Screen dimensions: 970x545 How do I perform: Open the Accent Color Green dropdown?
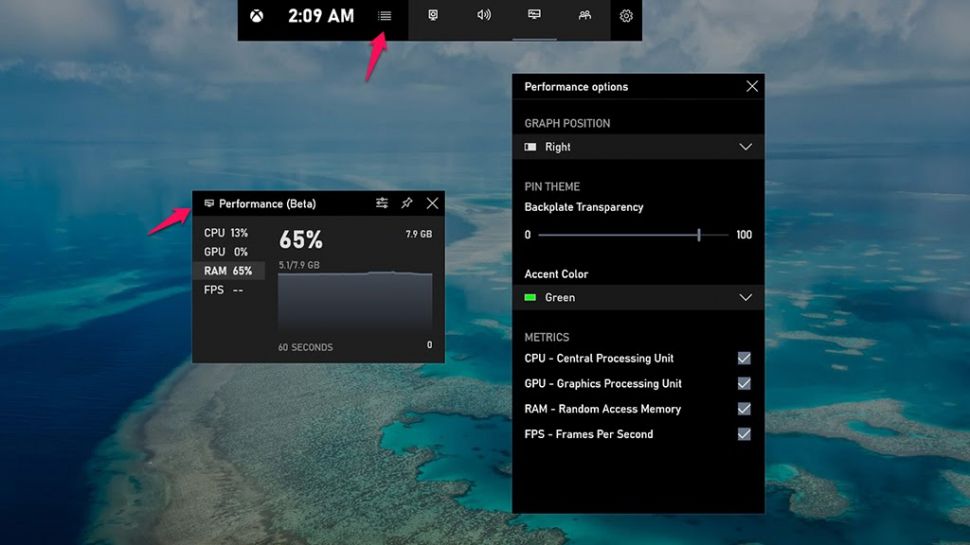pos(638,297)
